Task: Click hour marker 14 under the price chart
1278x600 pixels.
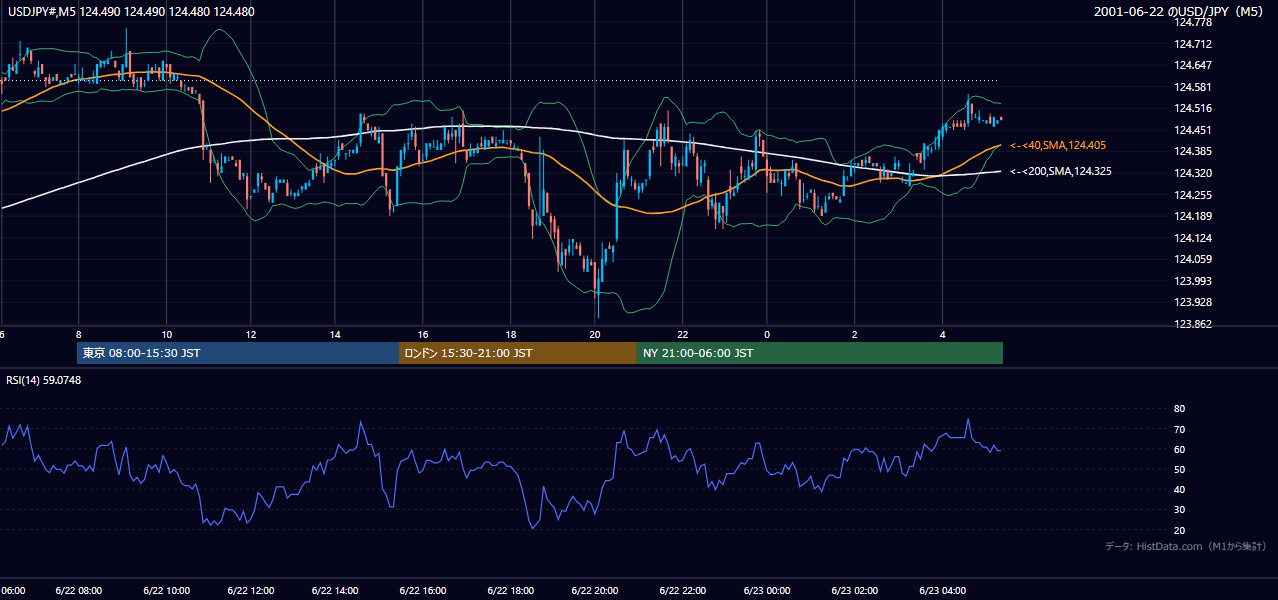Action: point(336,334)
